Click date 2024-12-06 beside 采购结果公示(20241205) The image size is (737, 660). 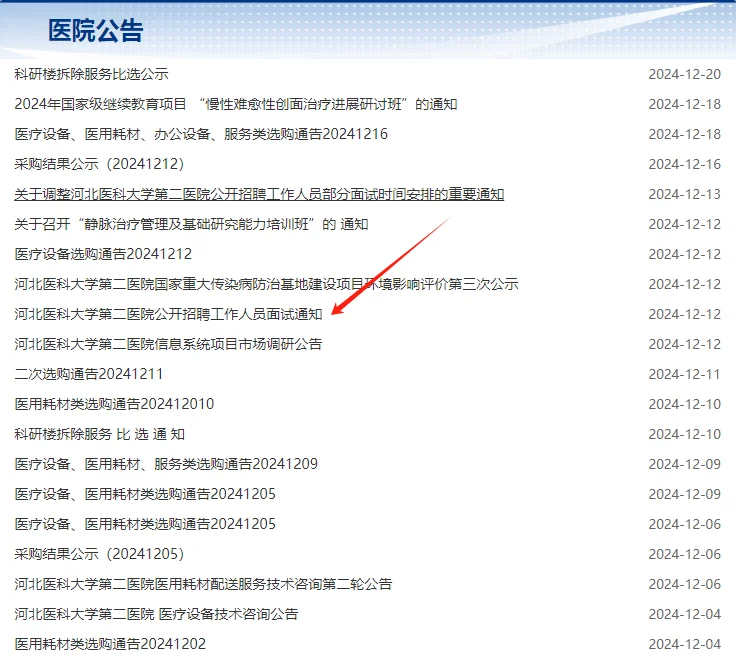[x=684, y=554]
